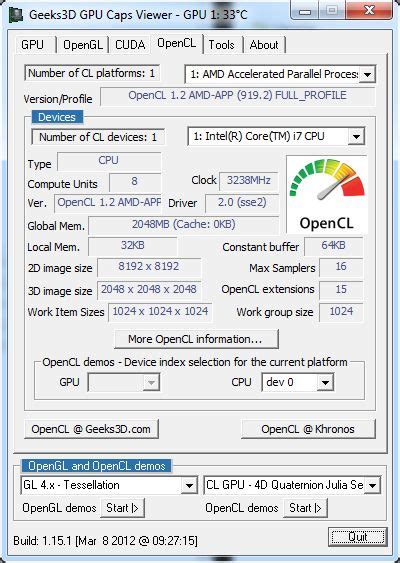
Task: Click the Max Samplers value 16
Action: point(341,267)
